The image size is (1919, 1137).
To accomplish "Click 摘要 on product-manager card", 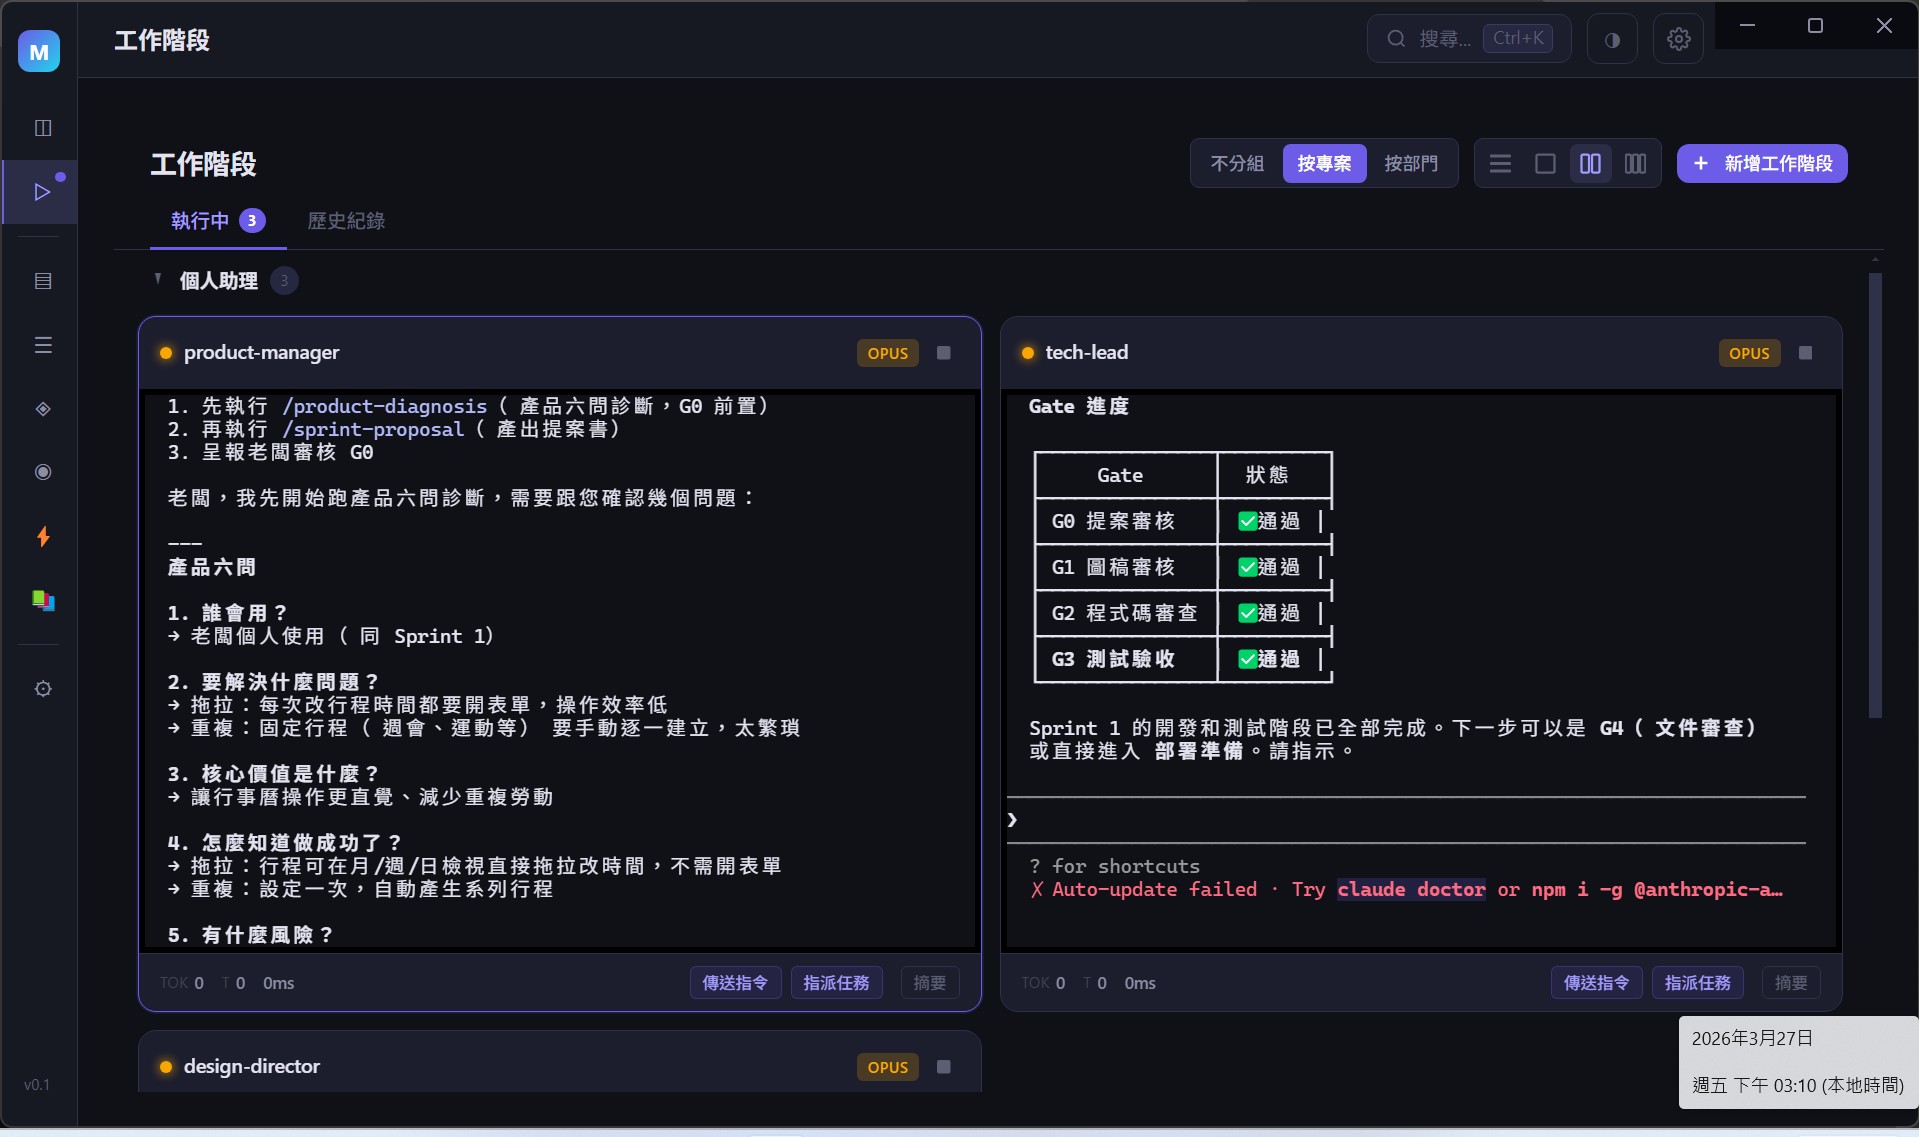I will 930,983.
